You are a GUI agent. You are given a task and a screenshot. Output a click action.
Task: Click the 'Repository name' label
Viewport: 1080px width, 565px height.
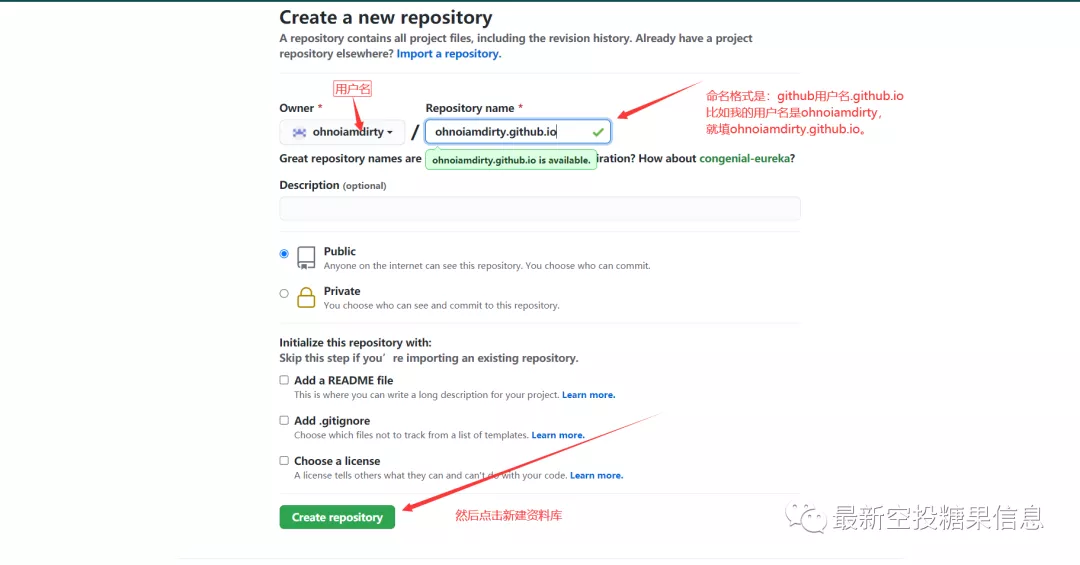tap(470, 108)
